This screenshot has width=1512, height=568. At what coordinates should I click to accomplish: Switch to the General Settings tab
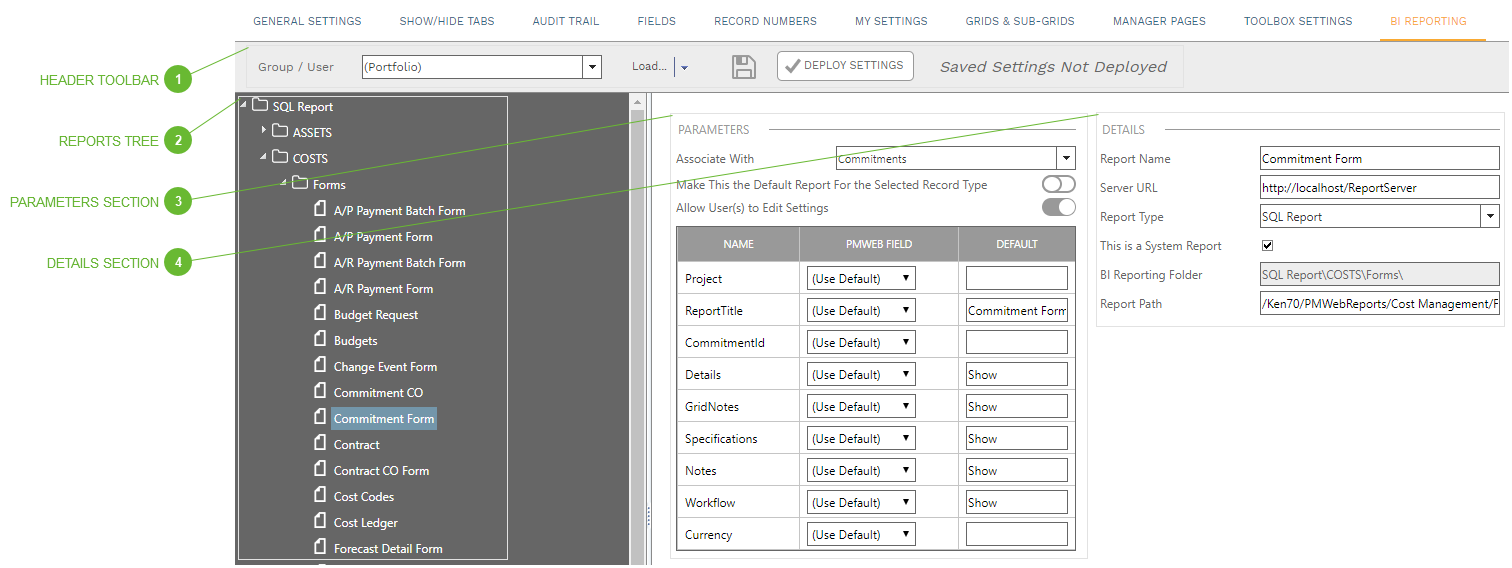(307, 21)
